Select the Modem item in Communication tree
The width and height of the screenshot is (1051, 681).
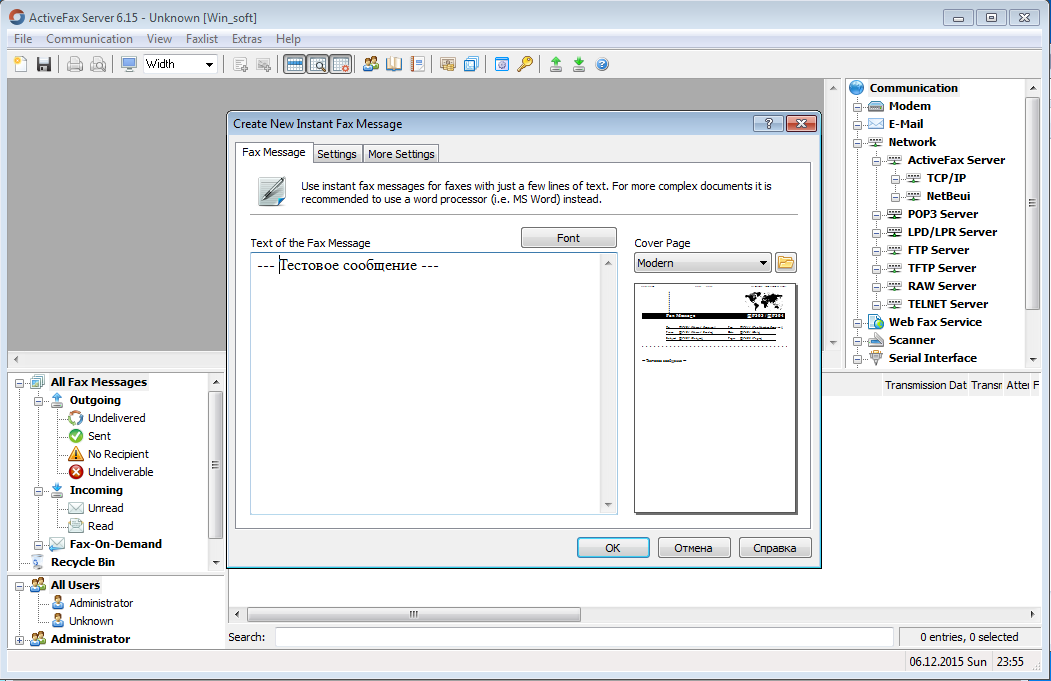pyautogui.click(x=909, y=106)
